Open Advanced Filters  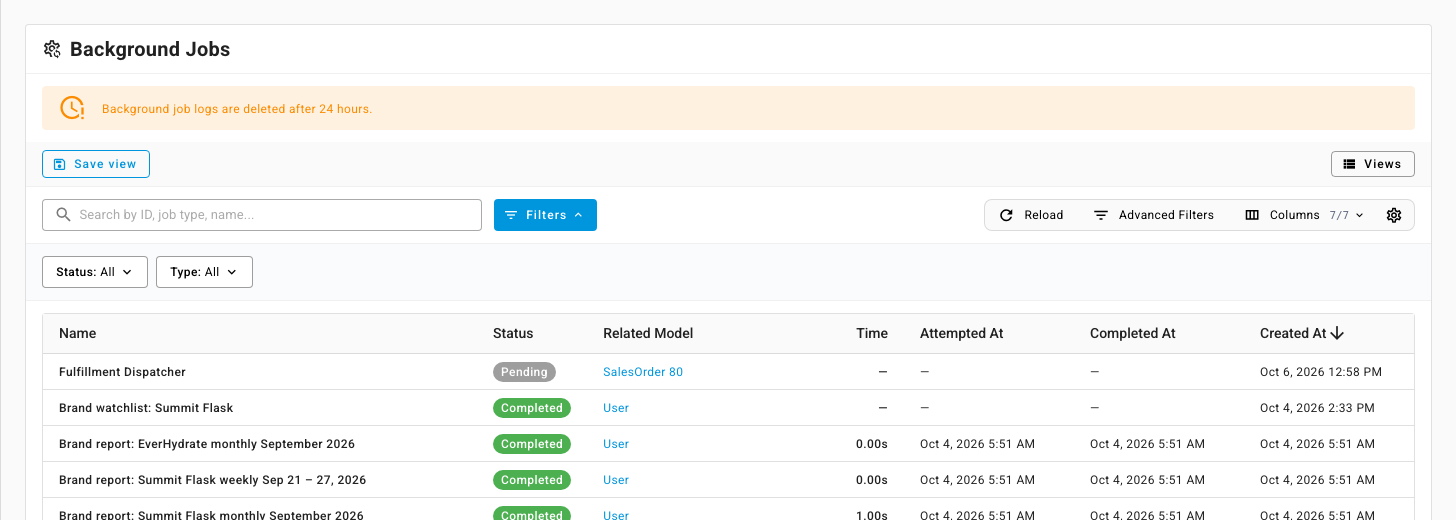(1153, 215)
